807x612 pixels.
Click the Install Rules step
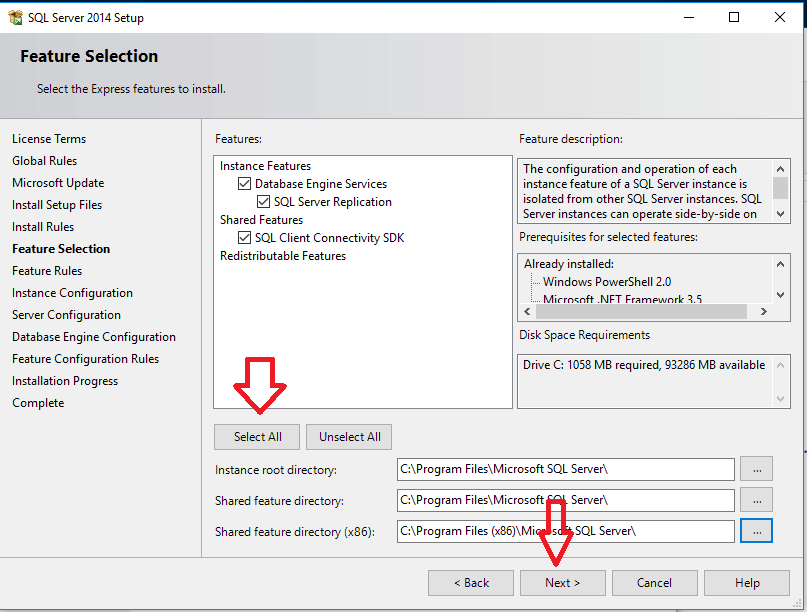click(x=43, y=227)
